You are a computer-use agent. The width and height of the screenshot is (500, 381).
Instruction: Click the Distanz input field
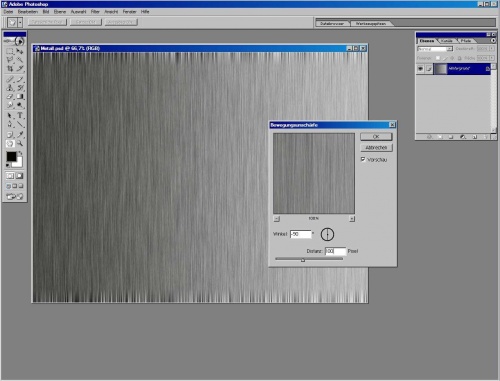[x=335, y=251]
